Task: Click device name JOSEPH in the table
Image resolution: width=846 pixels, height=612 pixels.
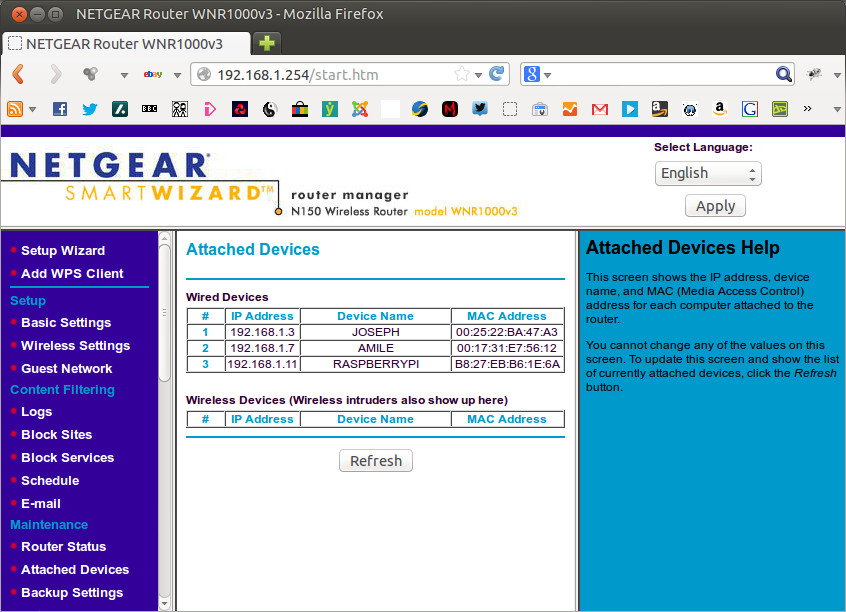Action: point(376,332)
